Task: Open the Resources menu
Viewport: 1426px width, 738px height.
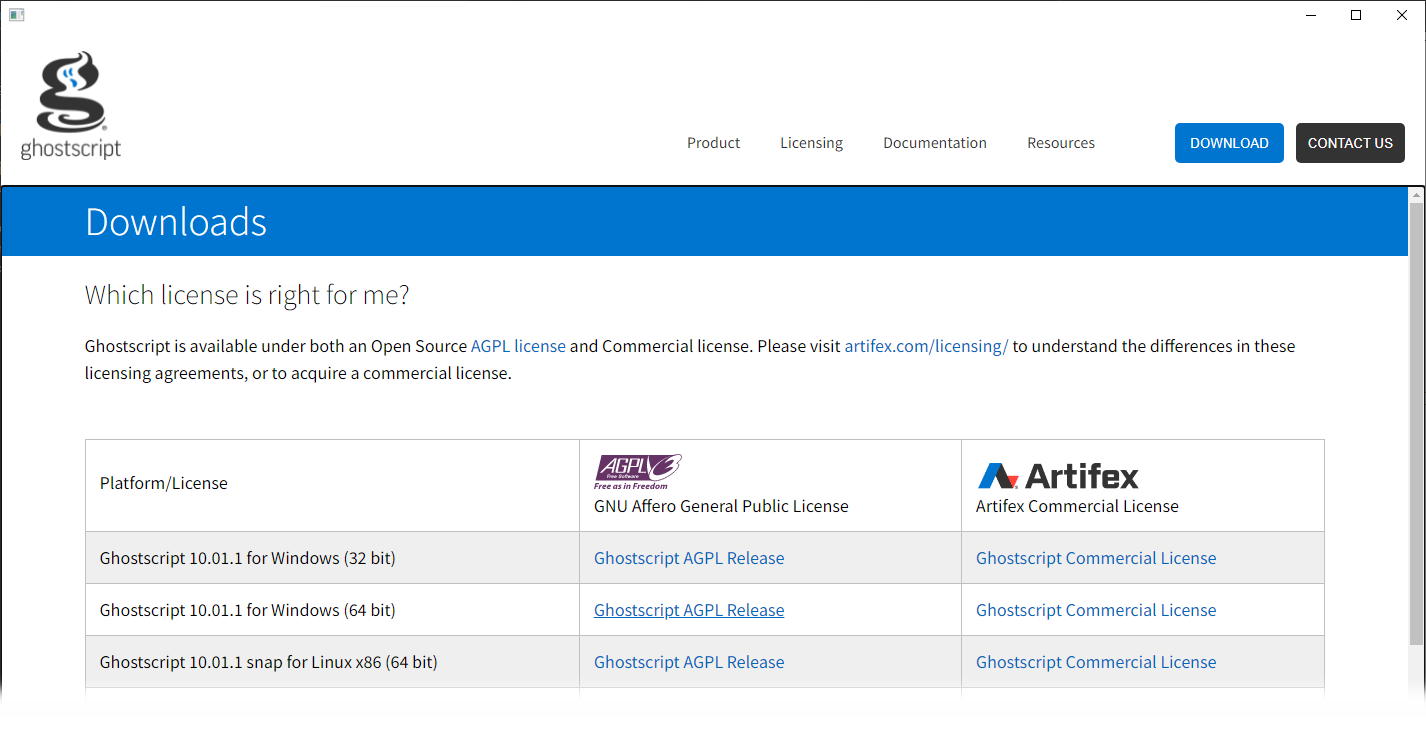Action: (1060, 142)
